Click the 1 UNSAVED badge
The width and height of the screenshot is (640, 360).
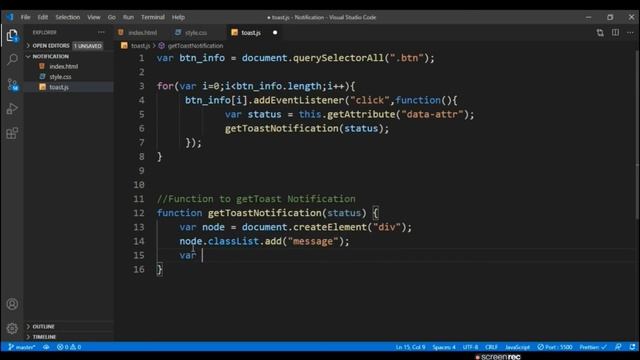coord(88,46)
